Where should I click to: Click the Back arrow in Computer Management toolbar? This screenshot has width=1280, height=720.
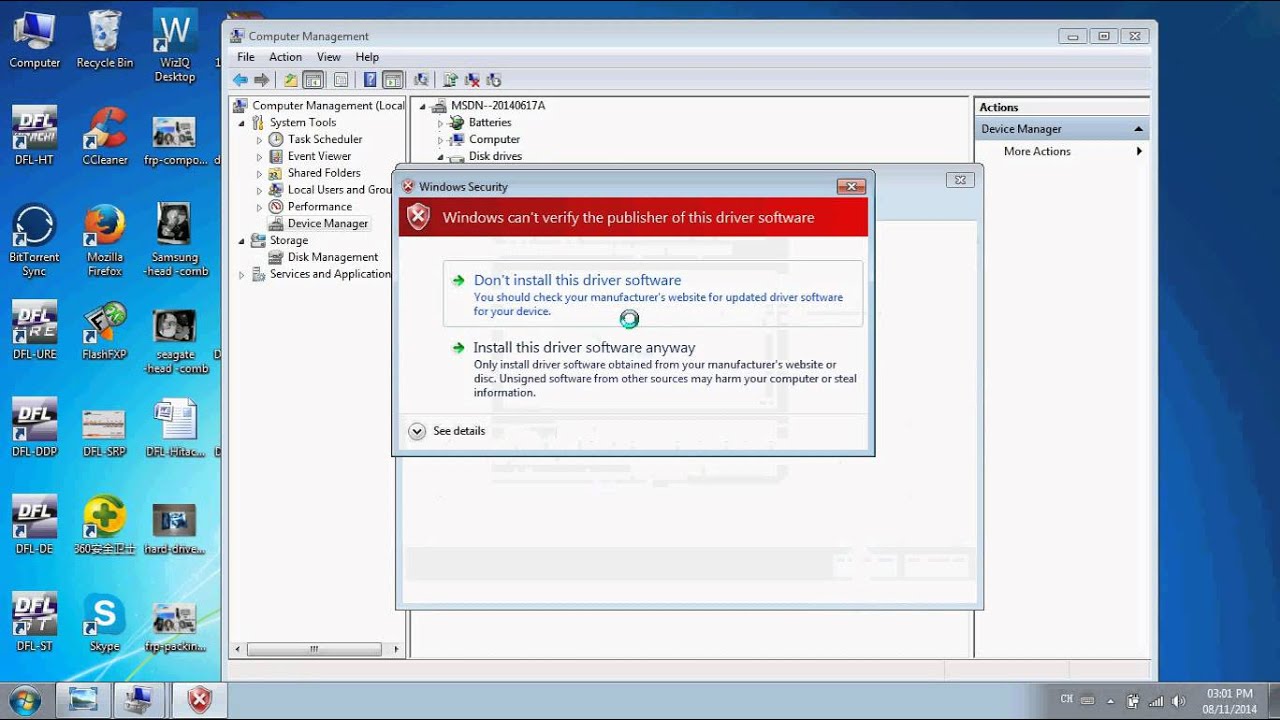[240, 80]
